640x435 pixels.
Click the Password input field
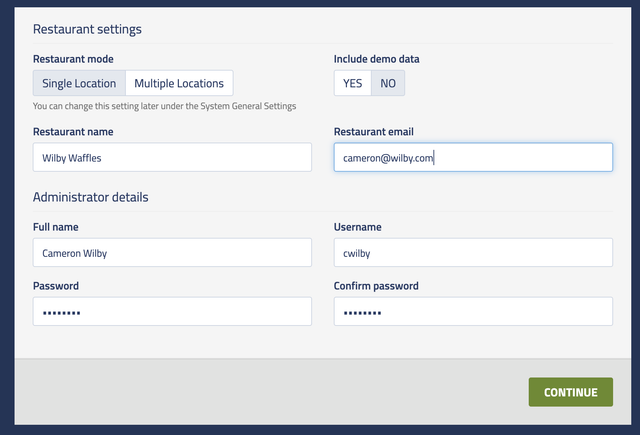tap(172, 311)
